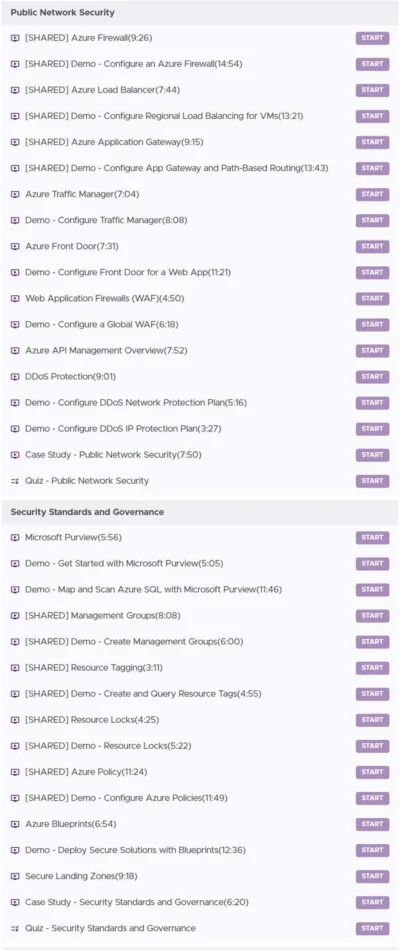Open the Public Network Security section header
The image size is (400, 950).
click(x=199, y=13)
